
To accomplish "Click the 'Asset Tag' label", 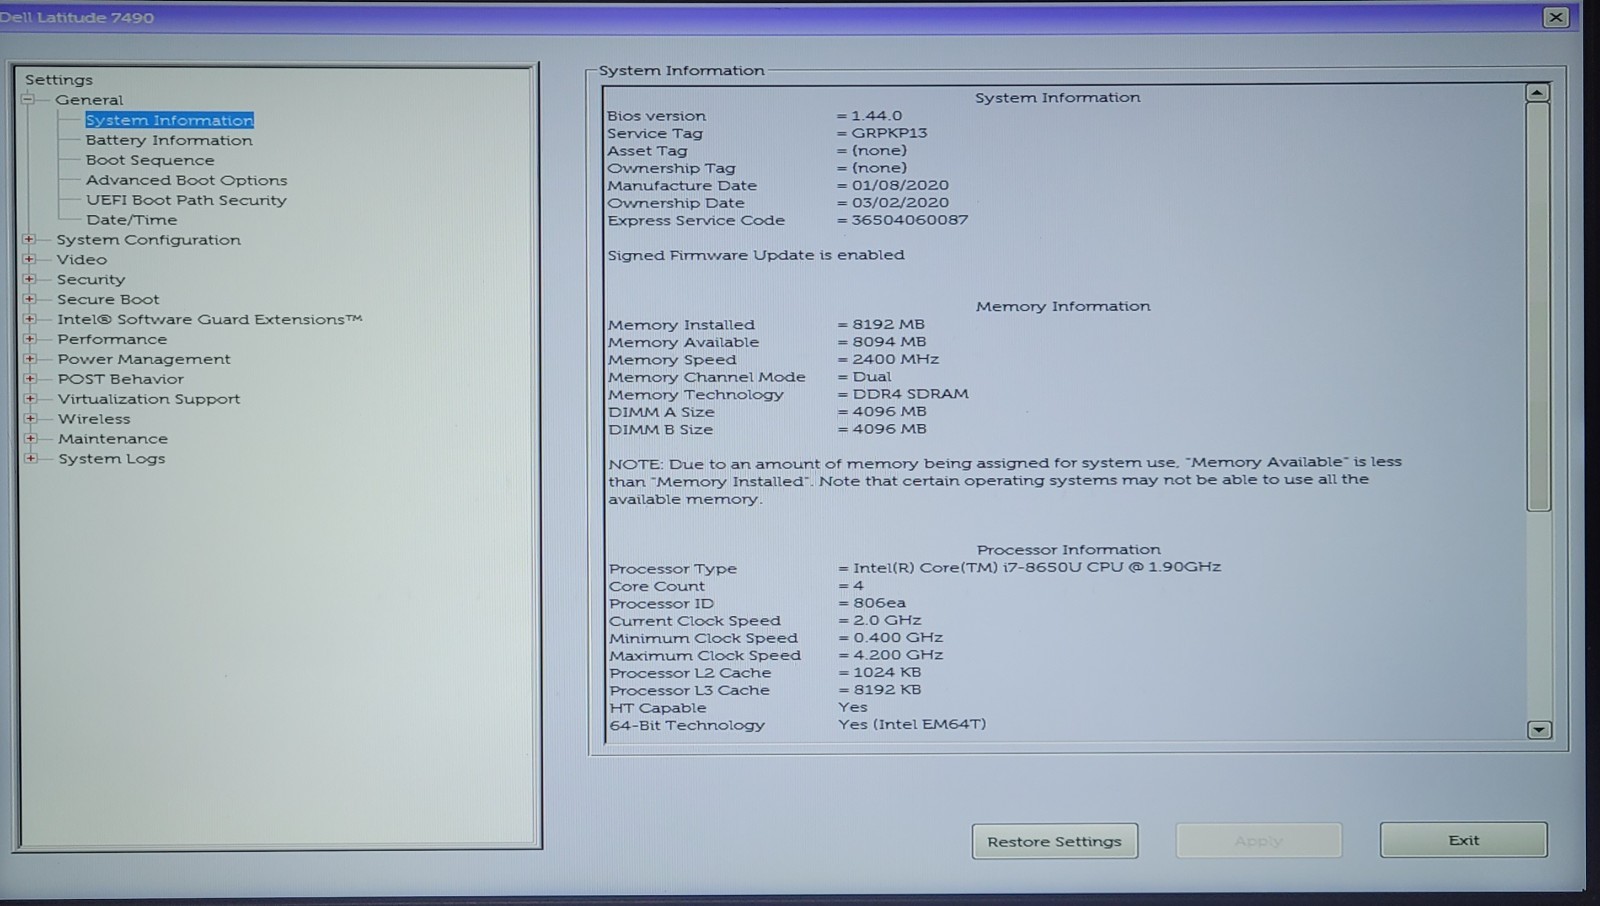I will pos(647,151).
